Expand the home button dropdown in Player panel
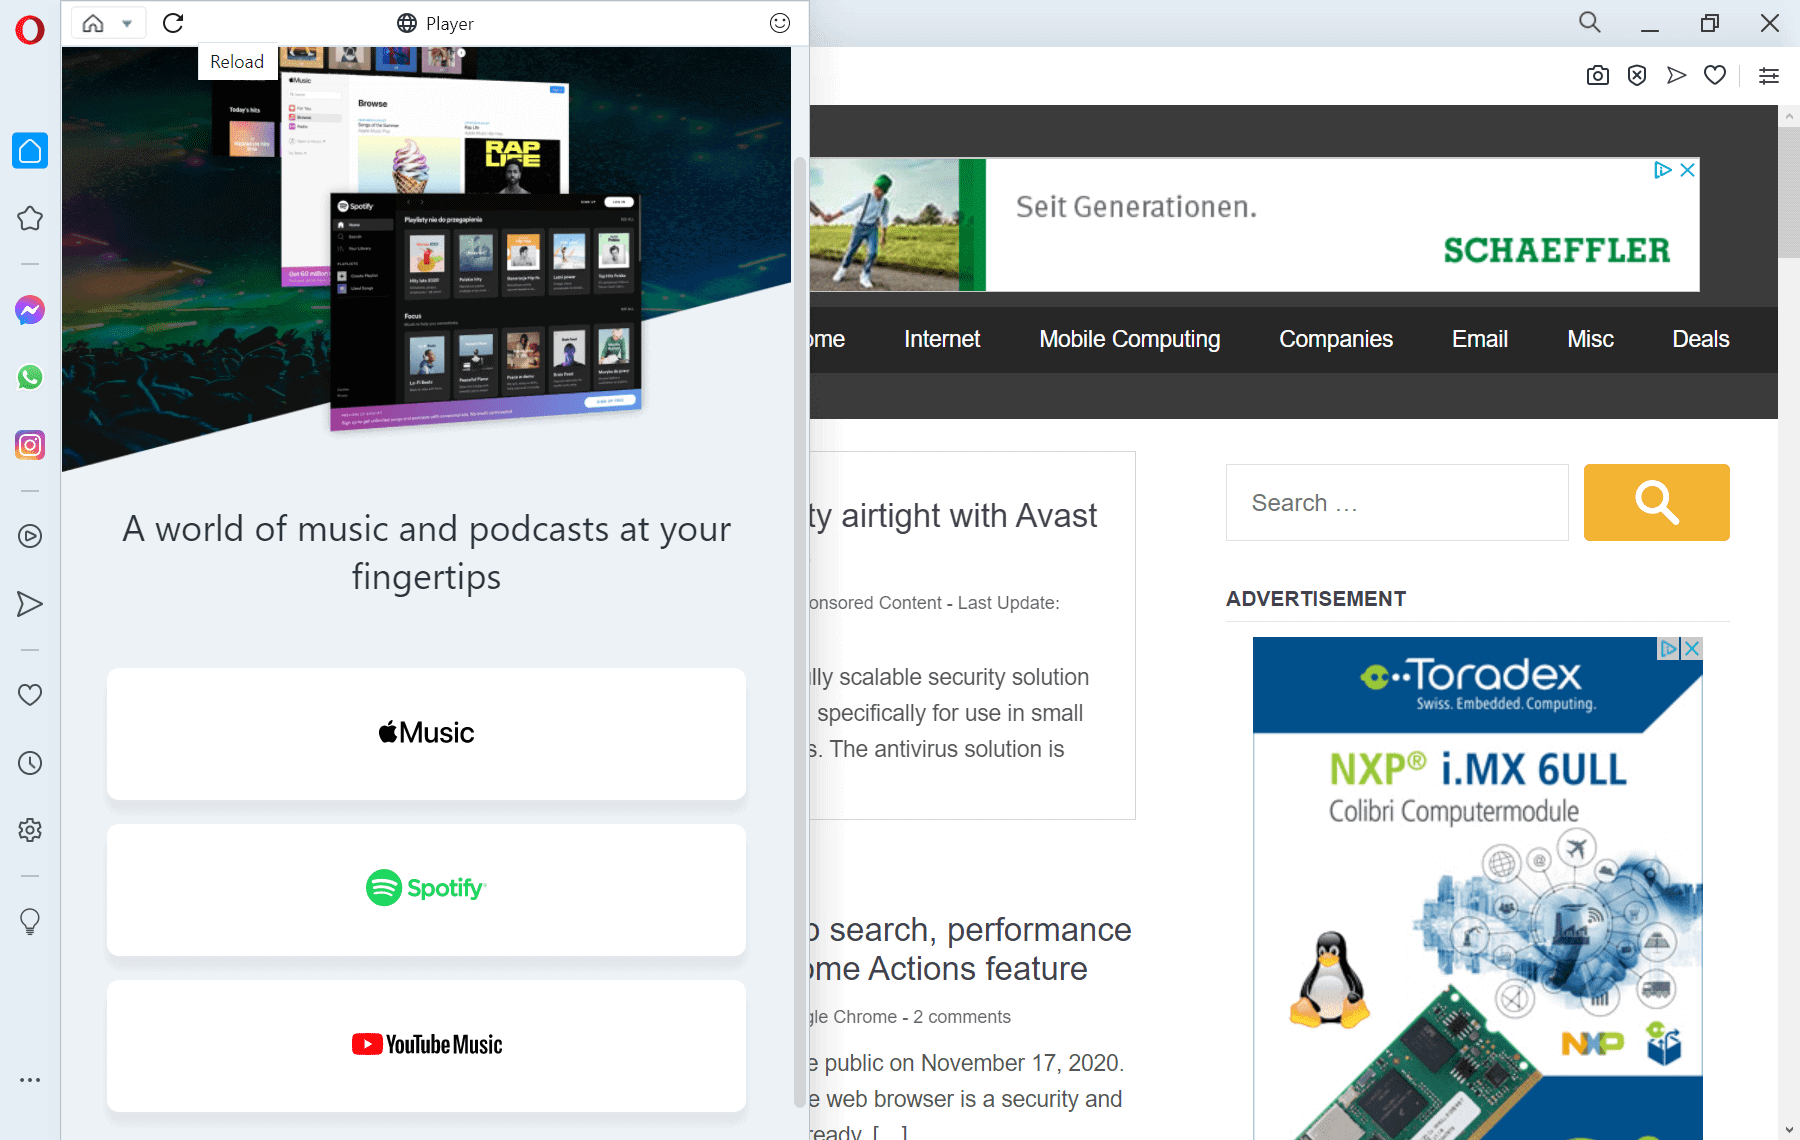 [126, 22]
